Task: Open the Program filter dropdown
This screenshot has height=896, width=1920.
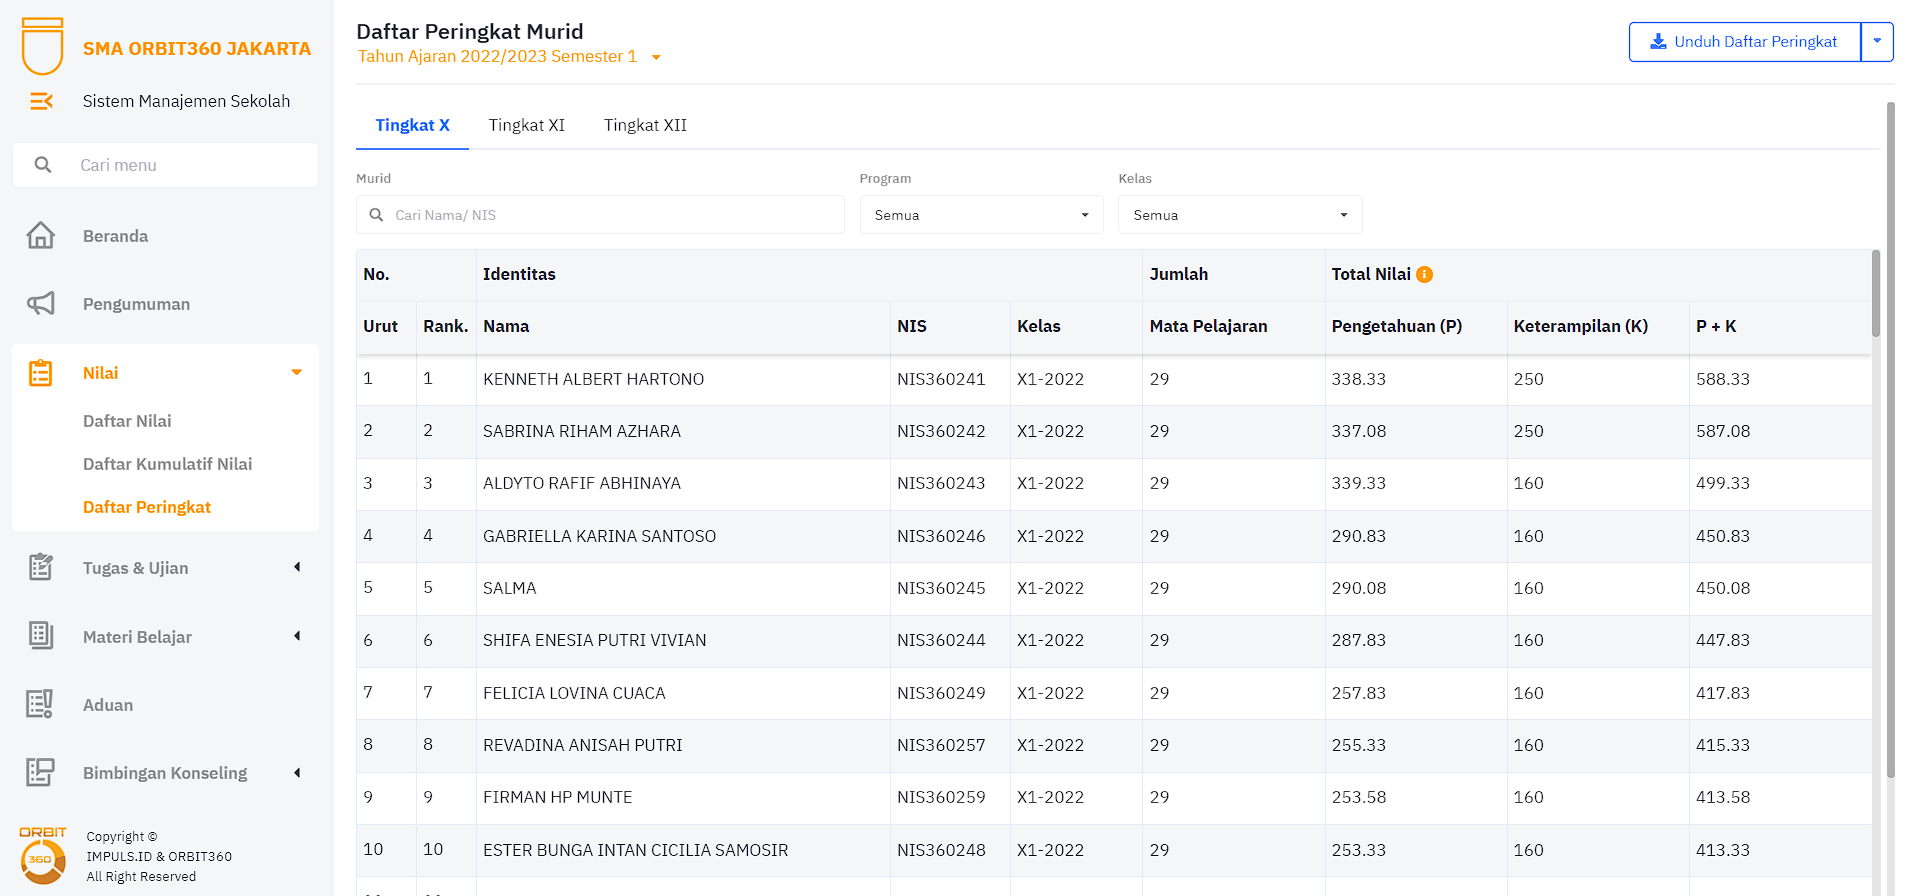Action: 980,215
